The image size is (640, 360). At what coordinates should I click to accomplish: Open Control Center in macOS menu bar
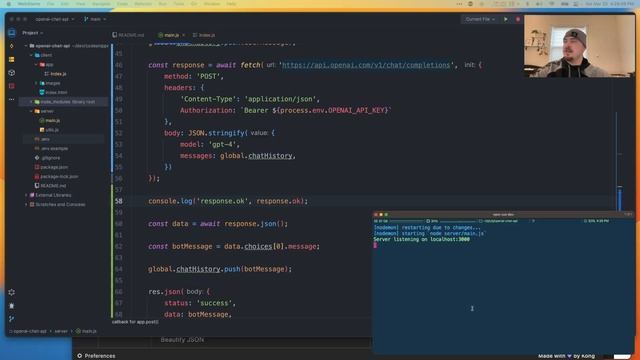[576, 4]
